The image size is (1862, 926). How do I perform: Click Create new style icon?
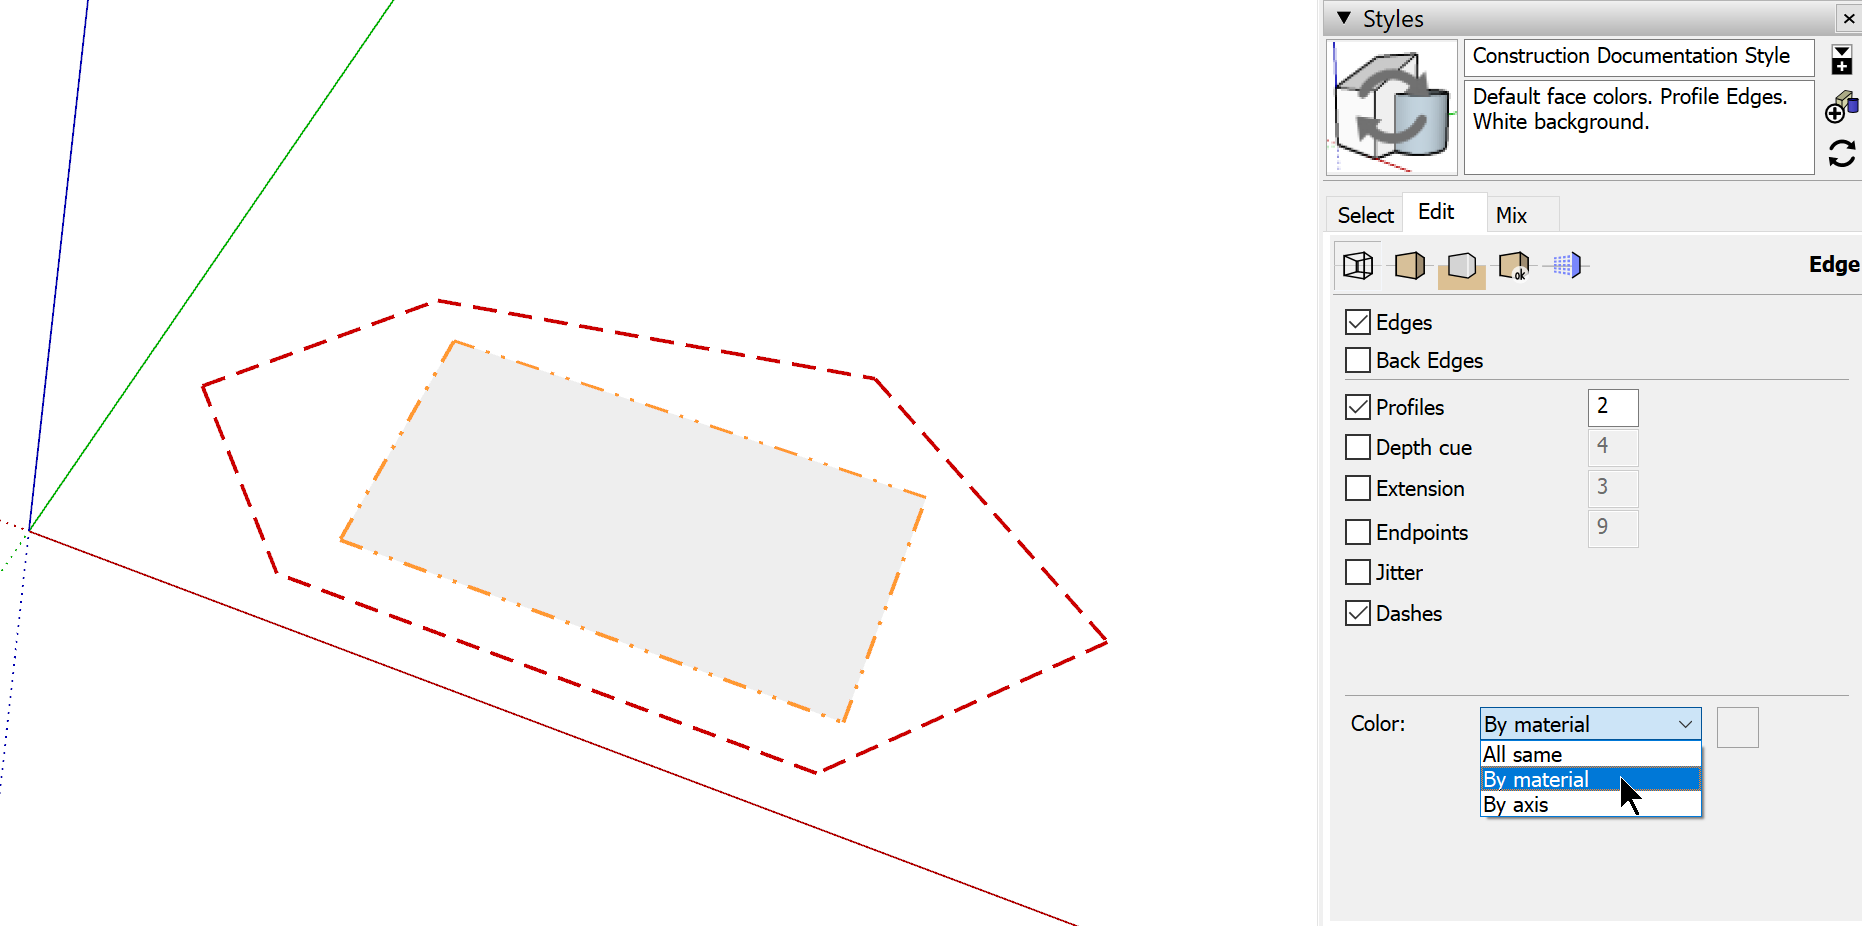[1841, 106]
